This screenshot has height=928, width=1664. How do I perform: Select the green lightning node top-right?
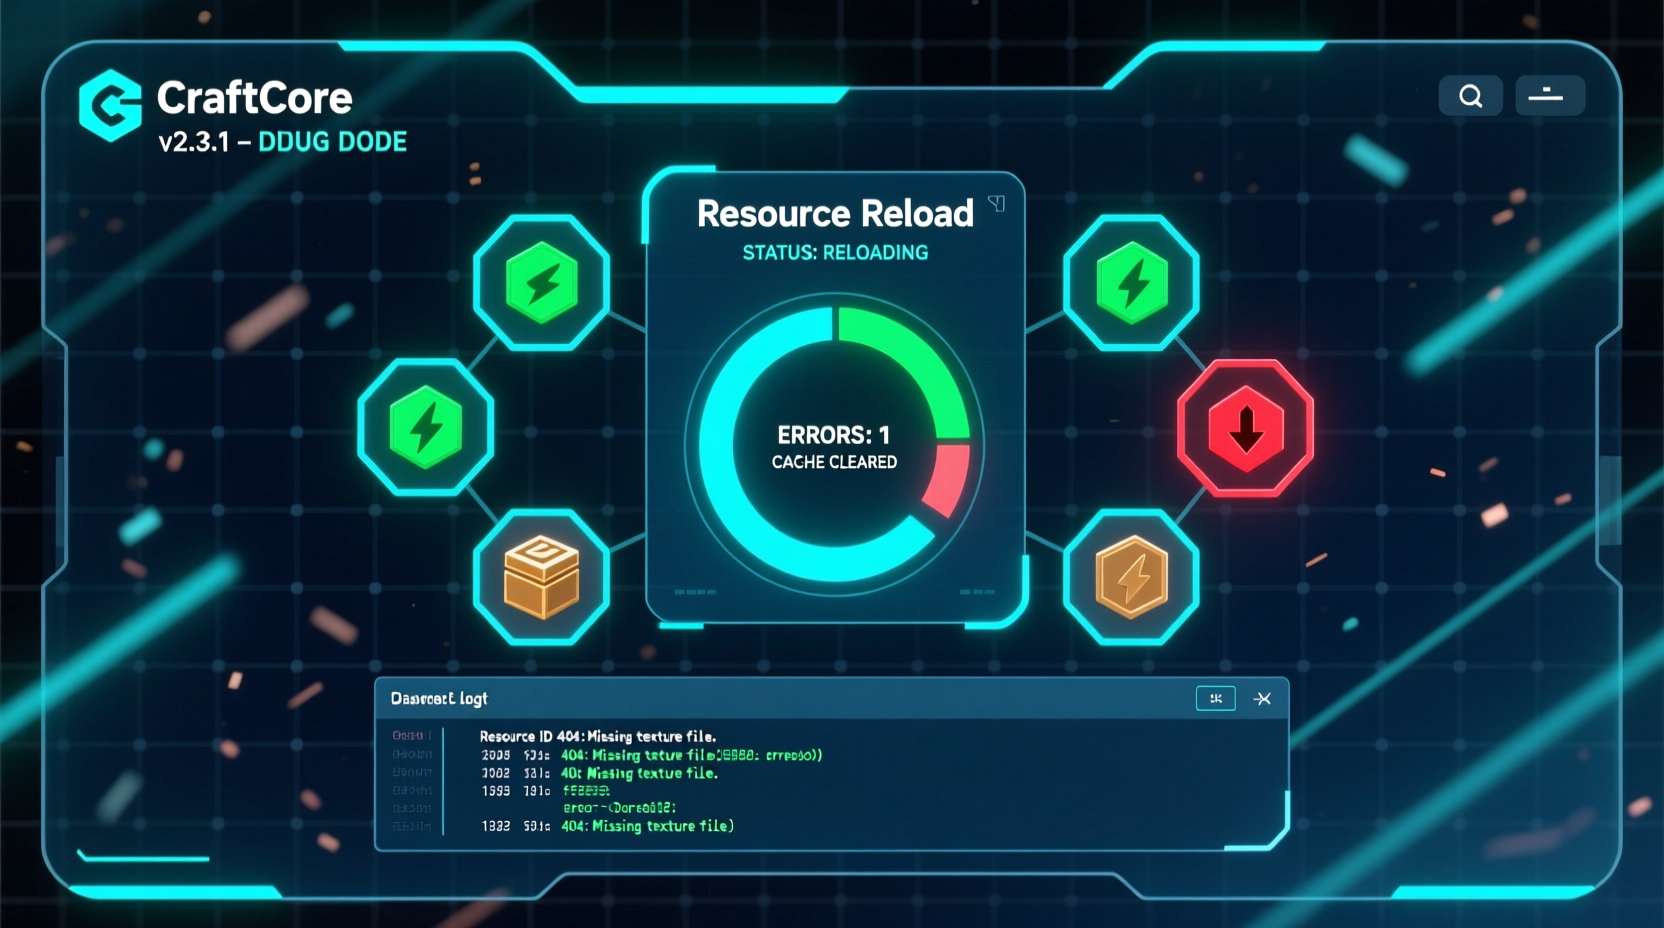coord(1131,283)
